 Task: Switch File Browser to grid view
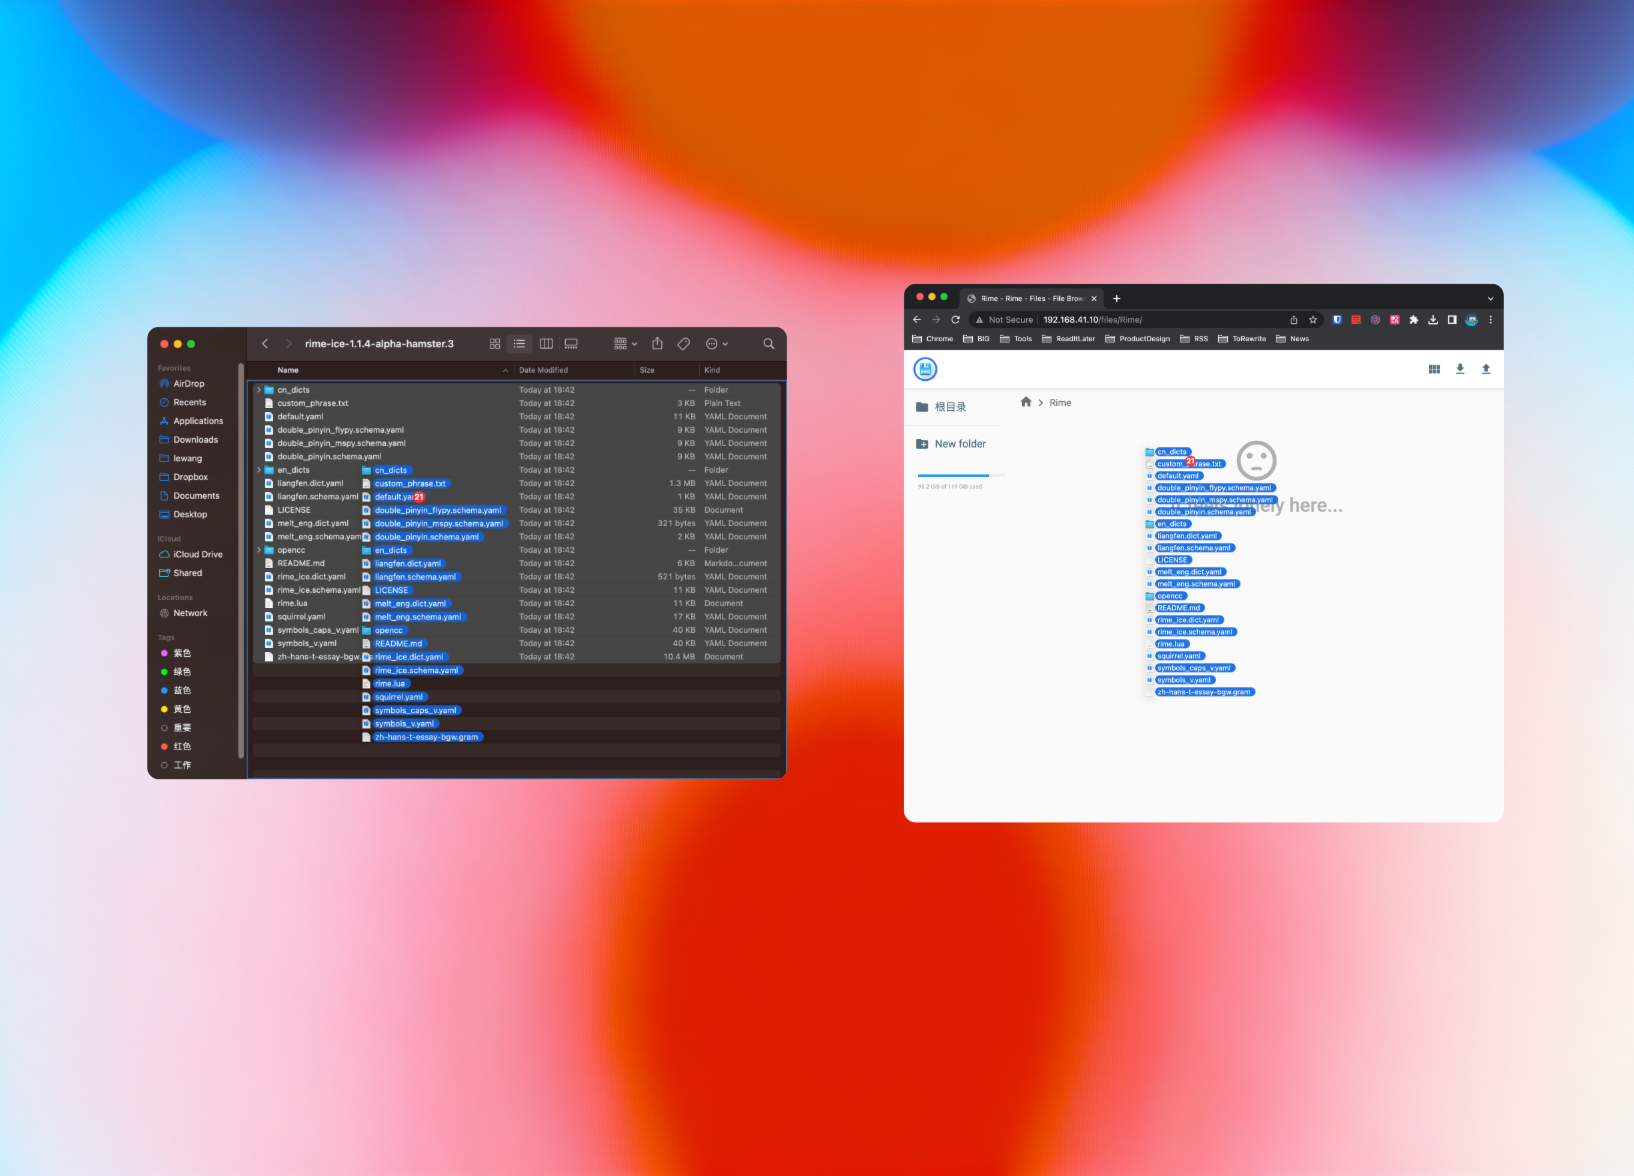tap(1434, 369)
